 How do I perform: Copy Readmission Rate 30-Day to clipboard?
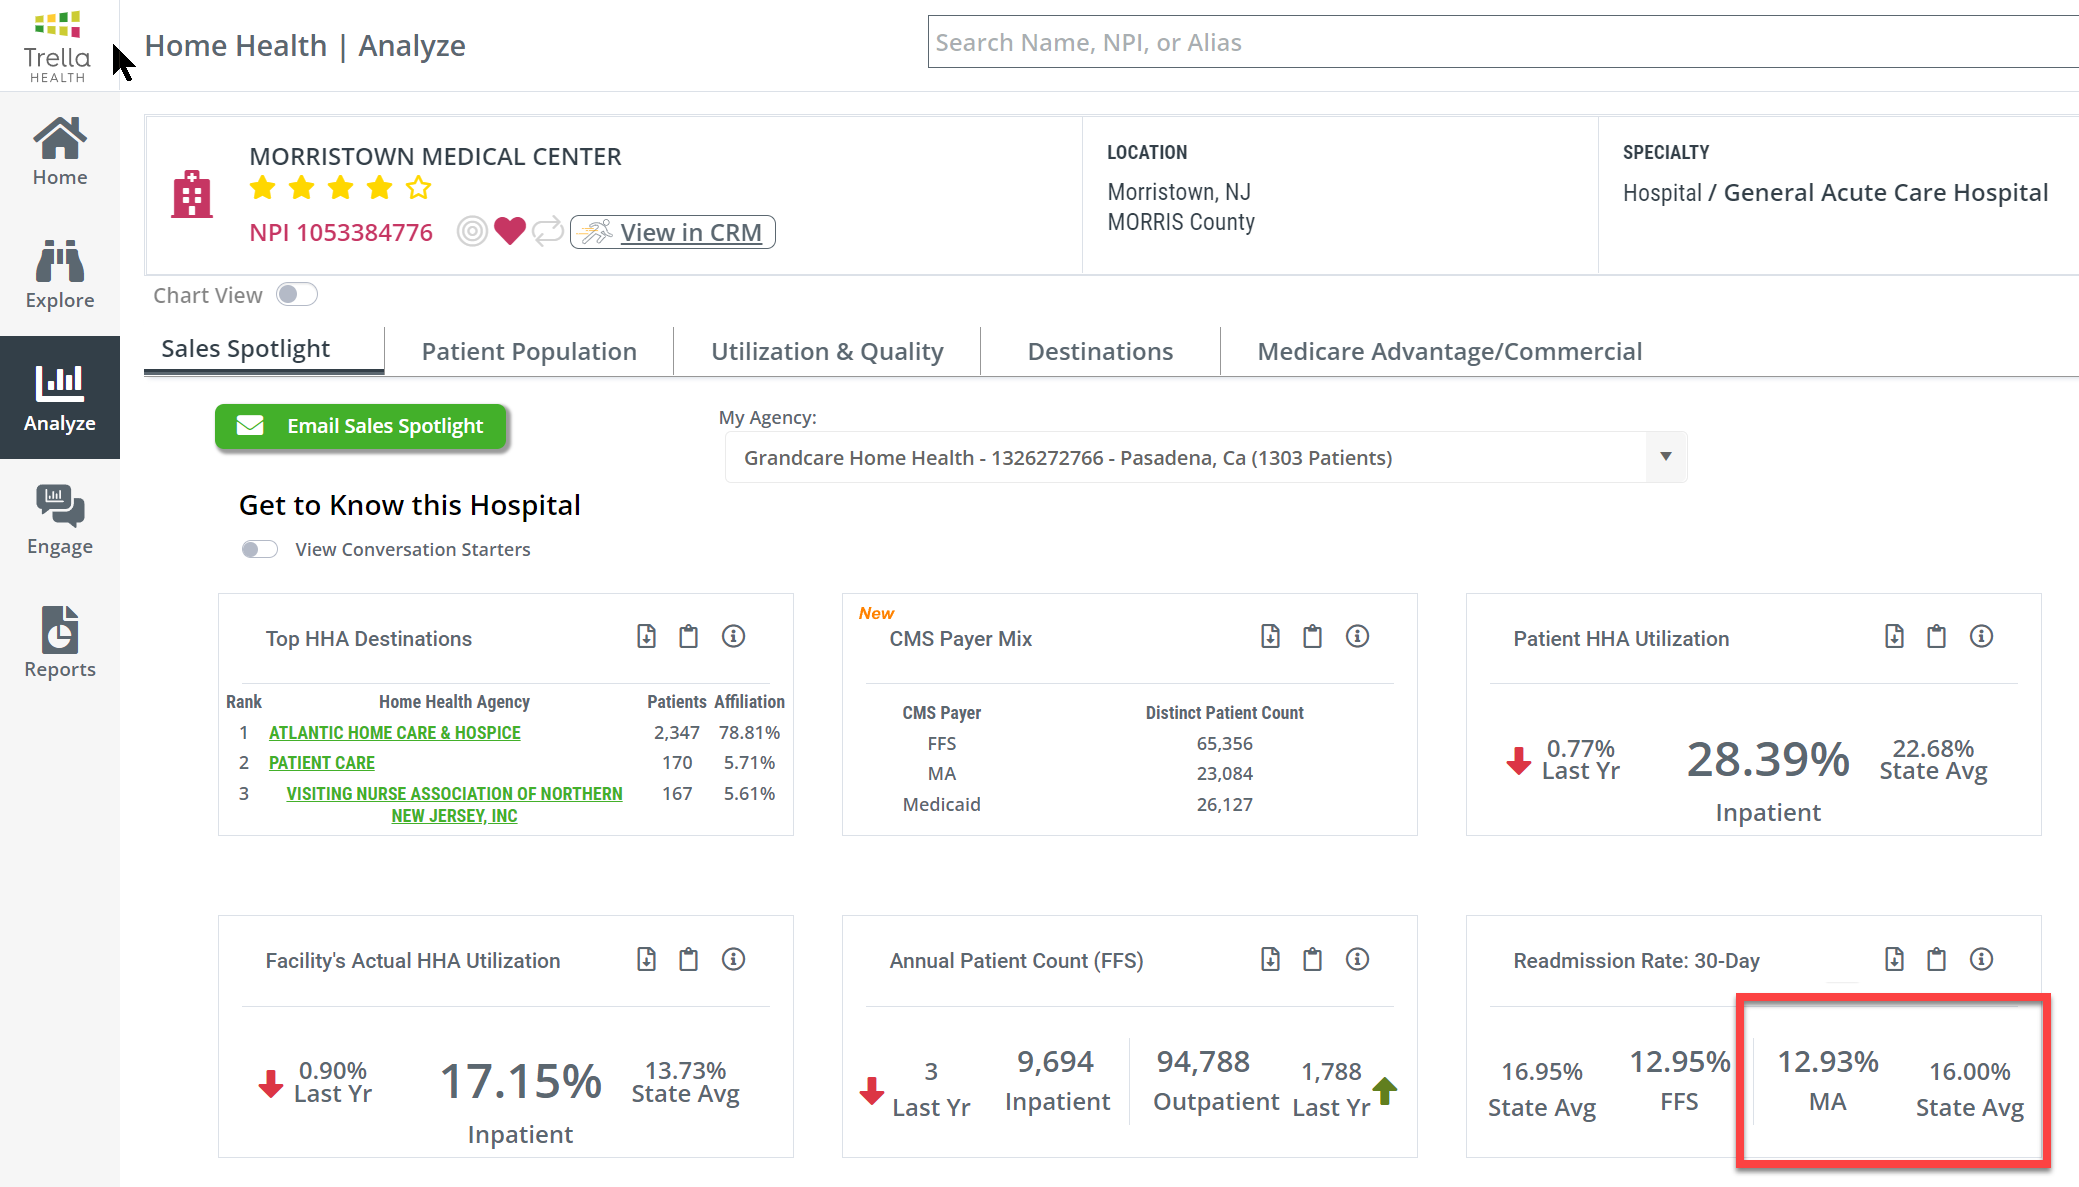coord(1937,960)
